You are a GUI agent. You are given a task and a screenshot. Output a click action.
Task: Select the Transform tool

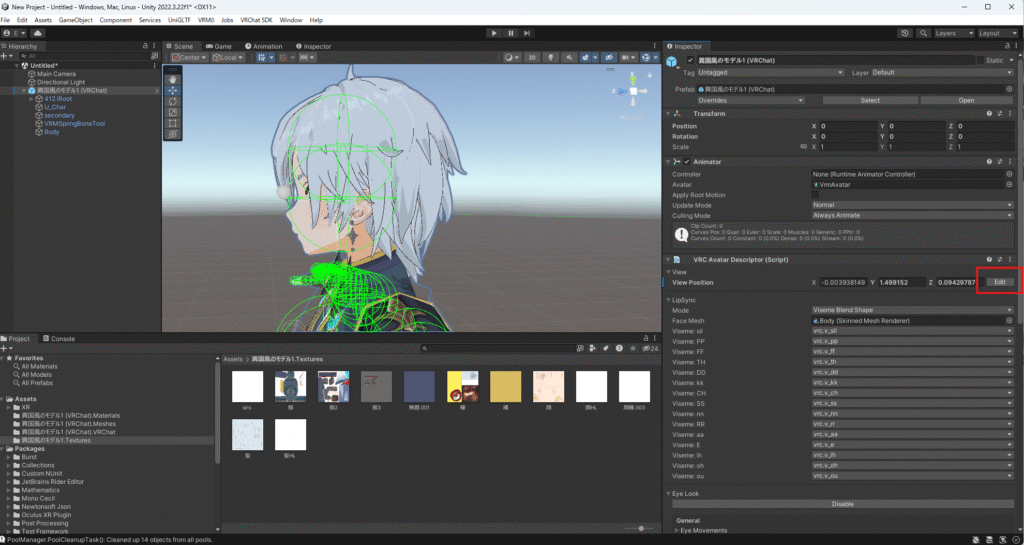tap(172, 134)
